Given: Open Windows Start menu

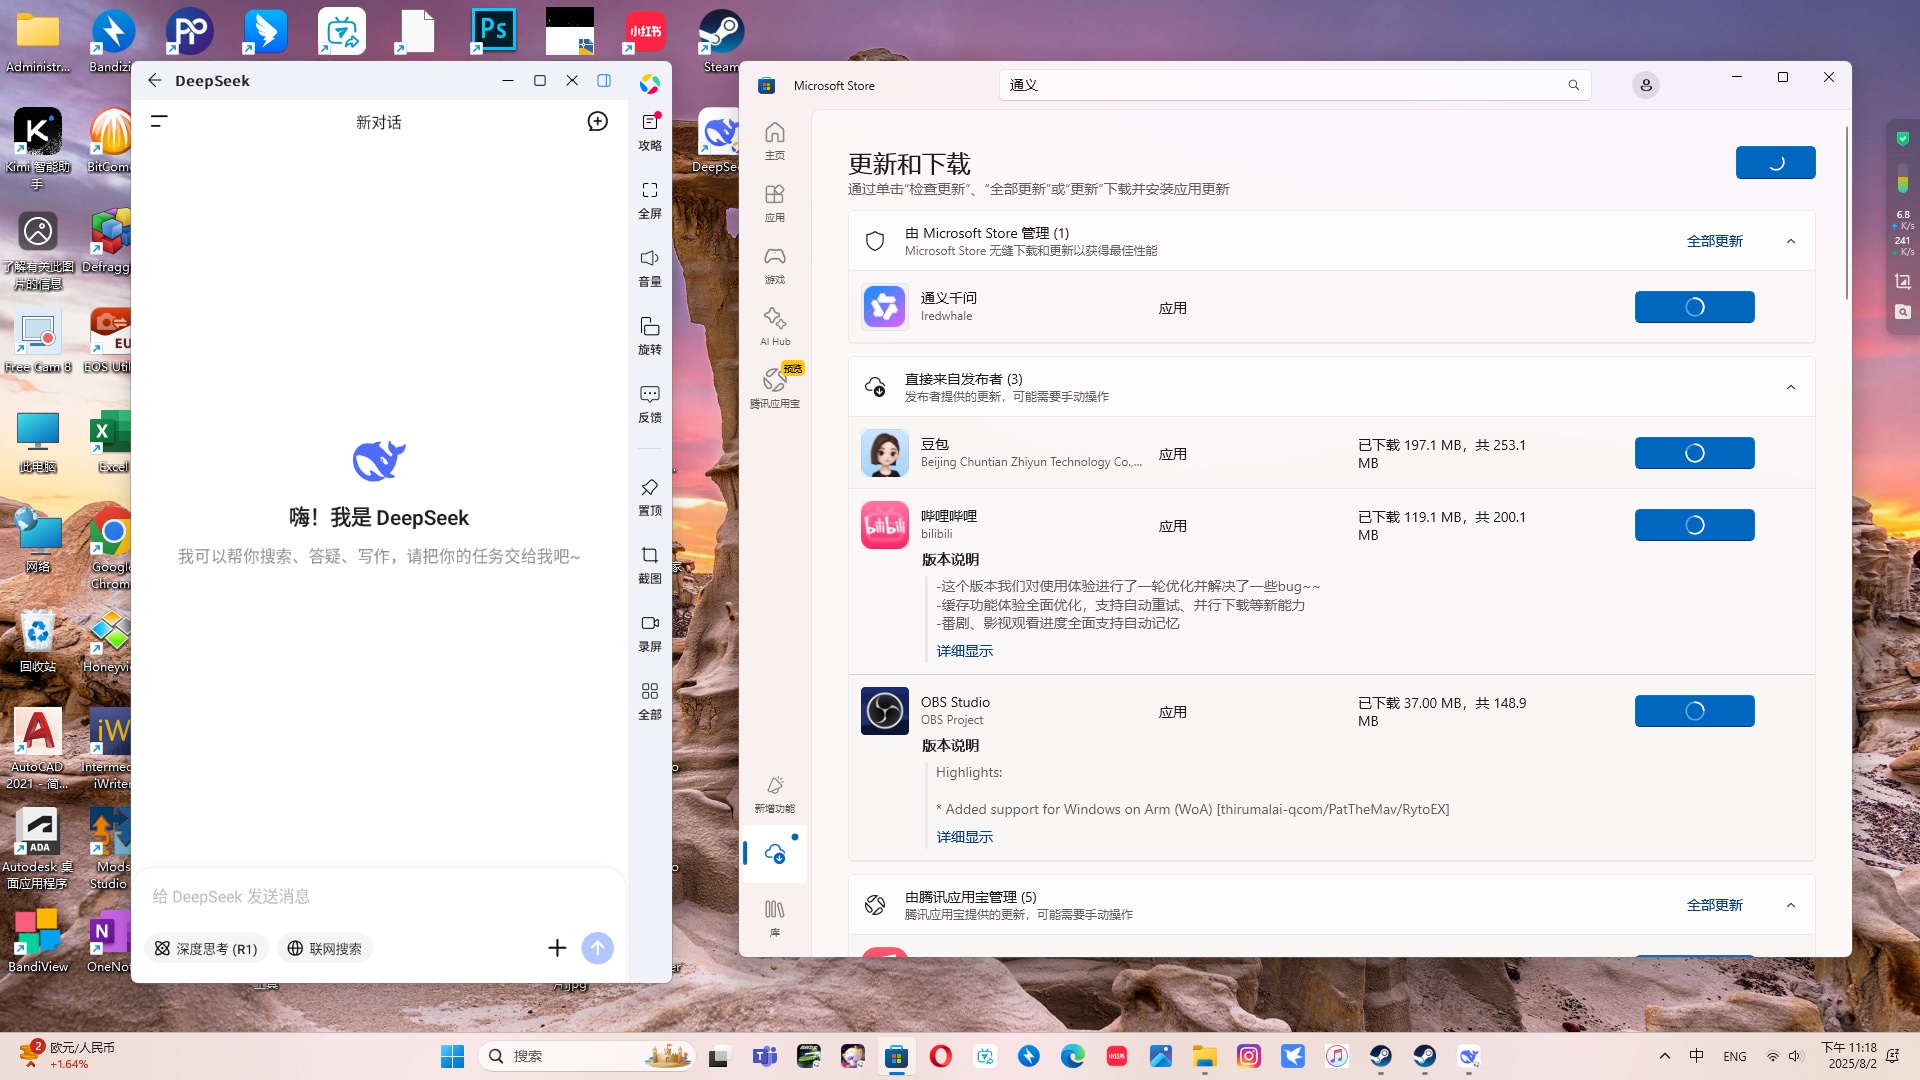Looking at the screenshot, I should [452, 1056].
